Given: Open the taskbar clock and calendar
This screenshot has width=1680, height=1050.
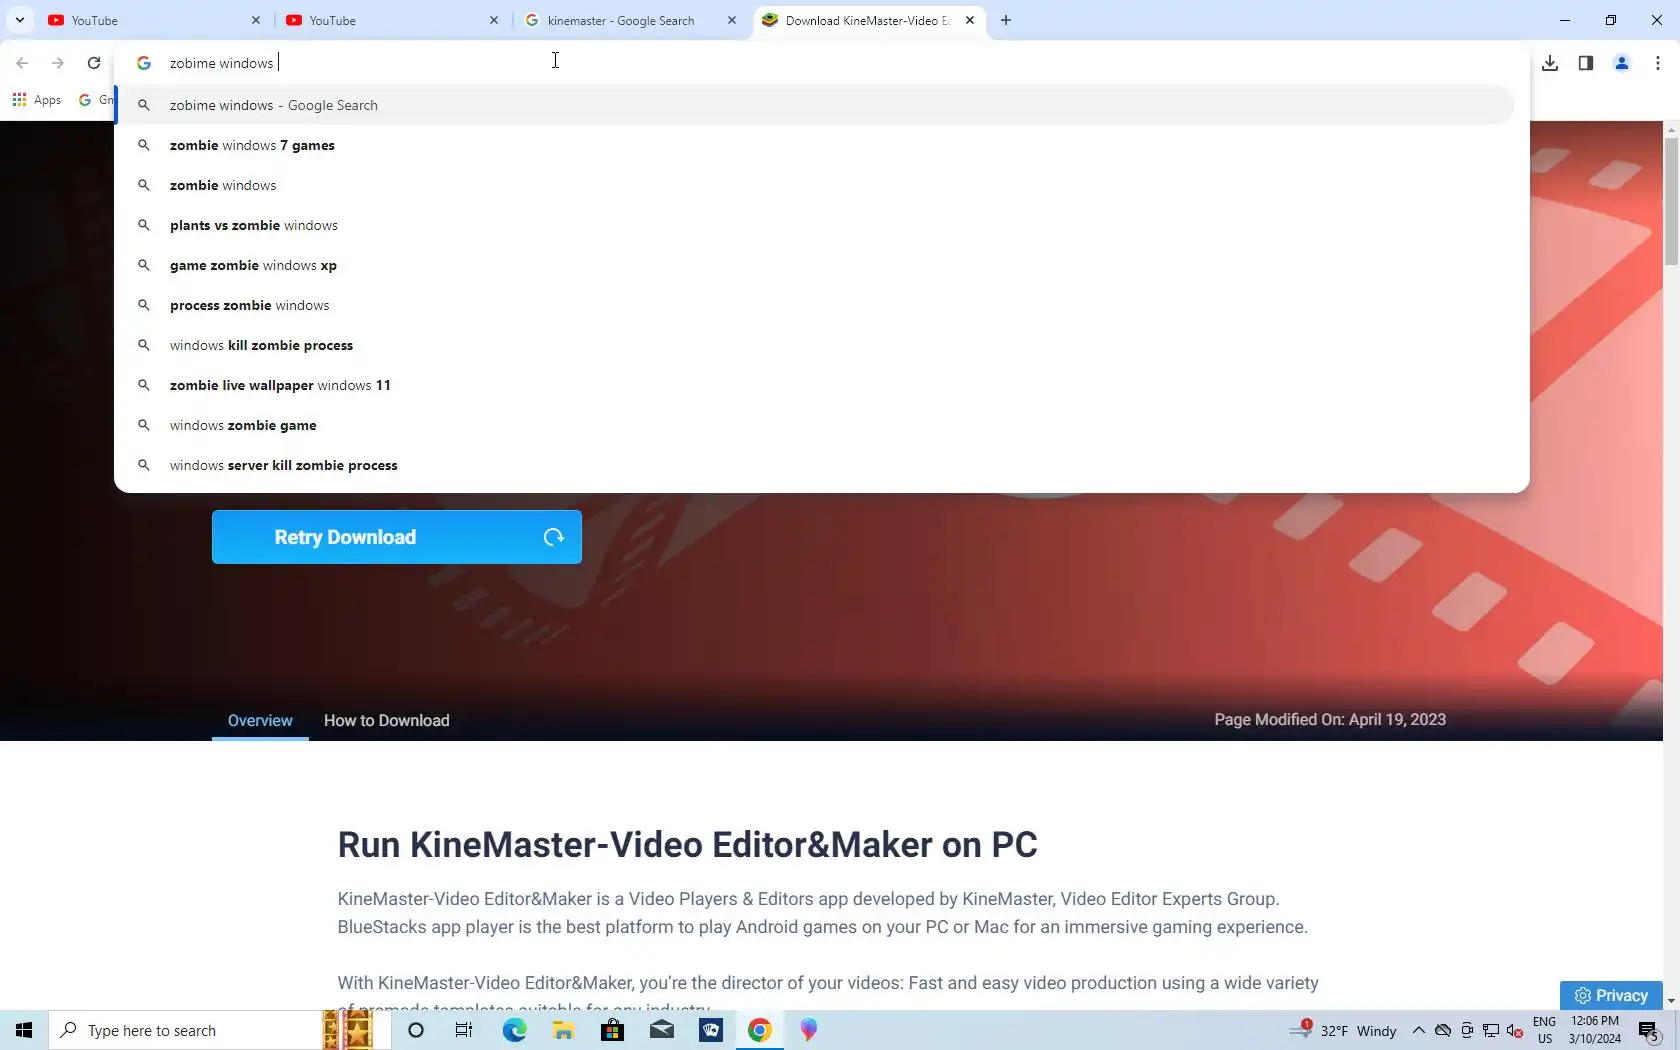Looking at the screenshot, I should (x=1595, y=1030).
